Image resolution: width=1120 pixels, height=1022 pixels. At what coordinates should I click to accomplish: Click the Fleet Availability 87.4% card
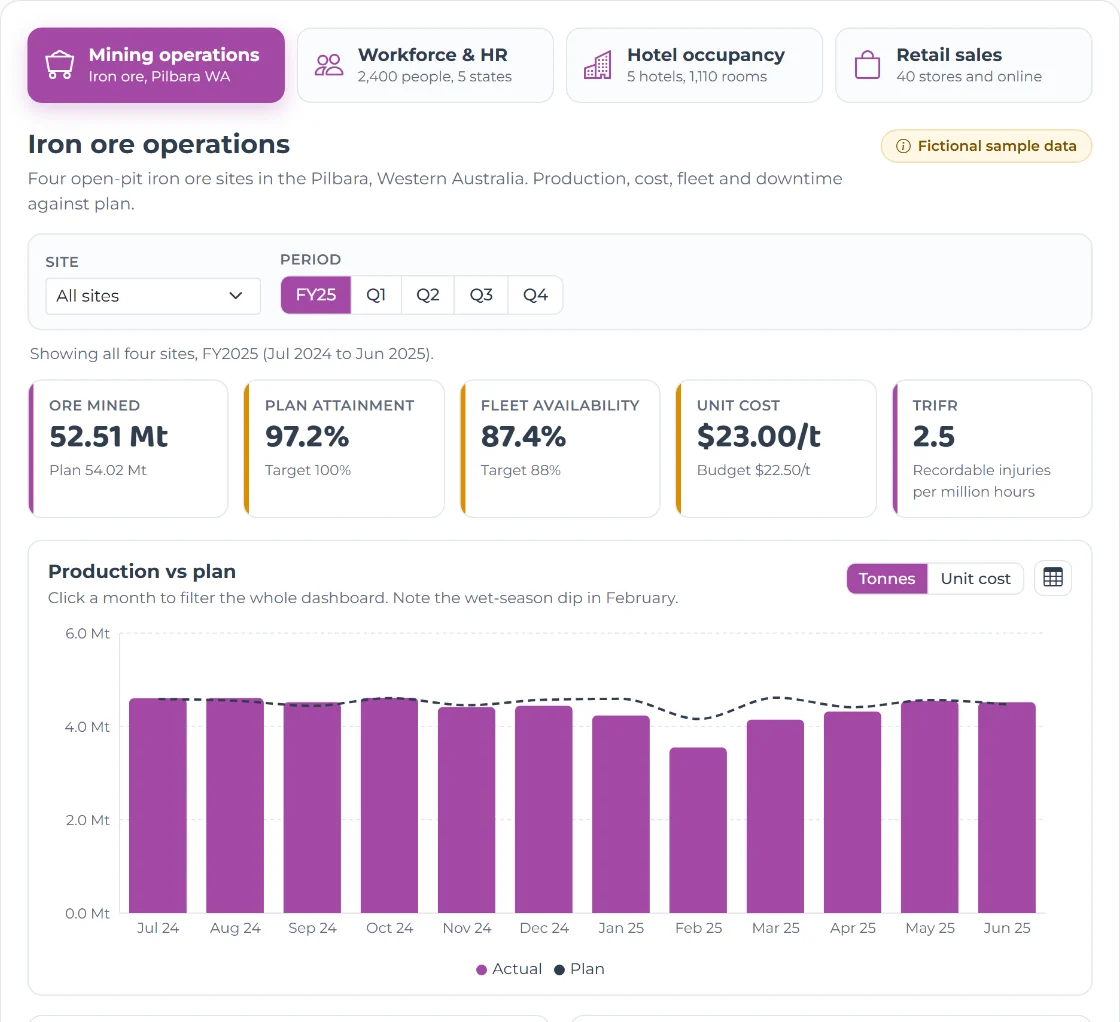coord(560,449)
